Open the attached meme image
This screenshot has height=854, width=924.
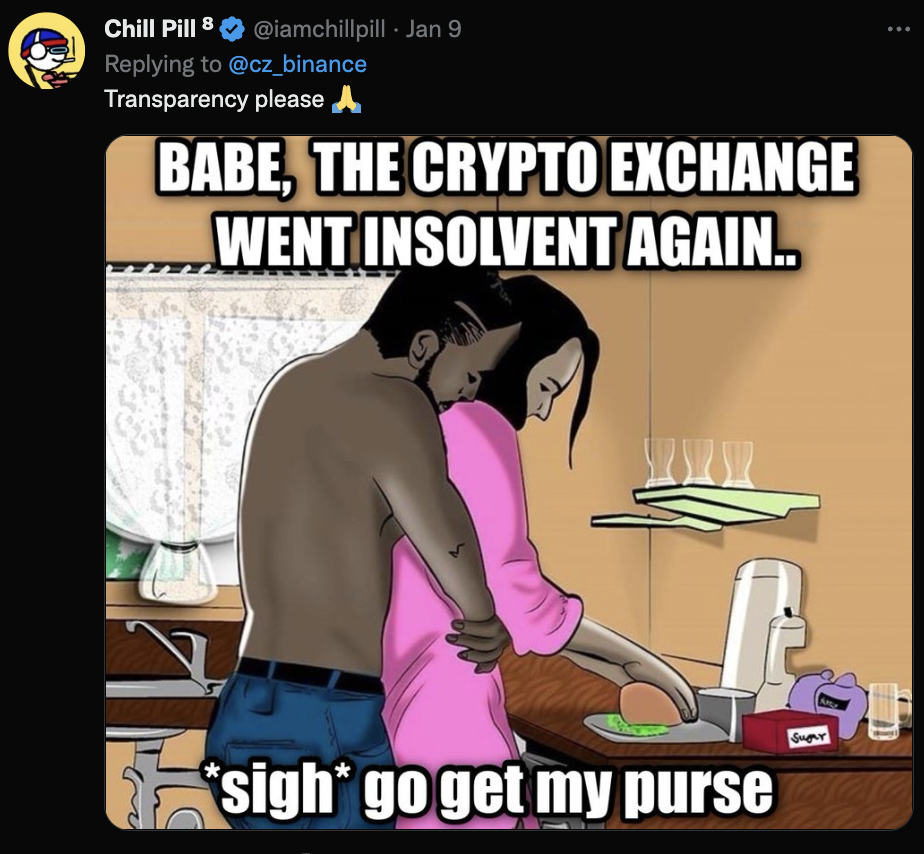click(x=509, y=482)
